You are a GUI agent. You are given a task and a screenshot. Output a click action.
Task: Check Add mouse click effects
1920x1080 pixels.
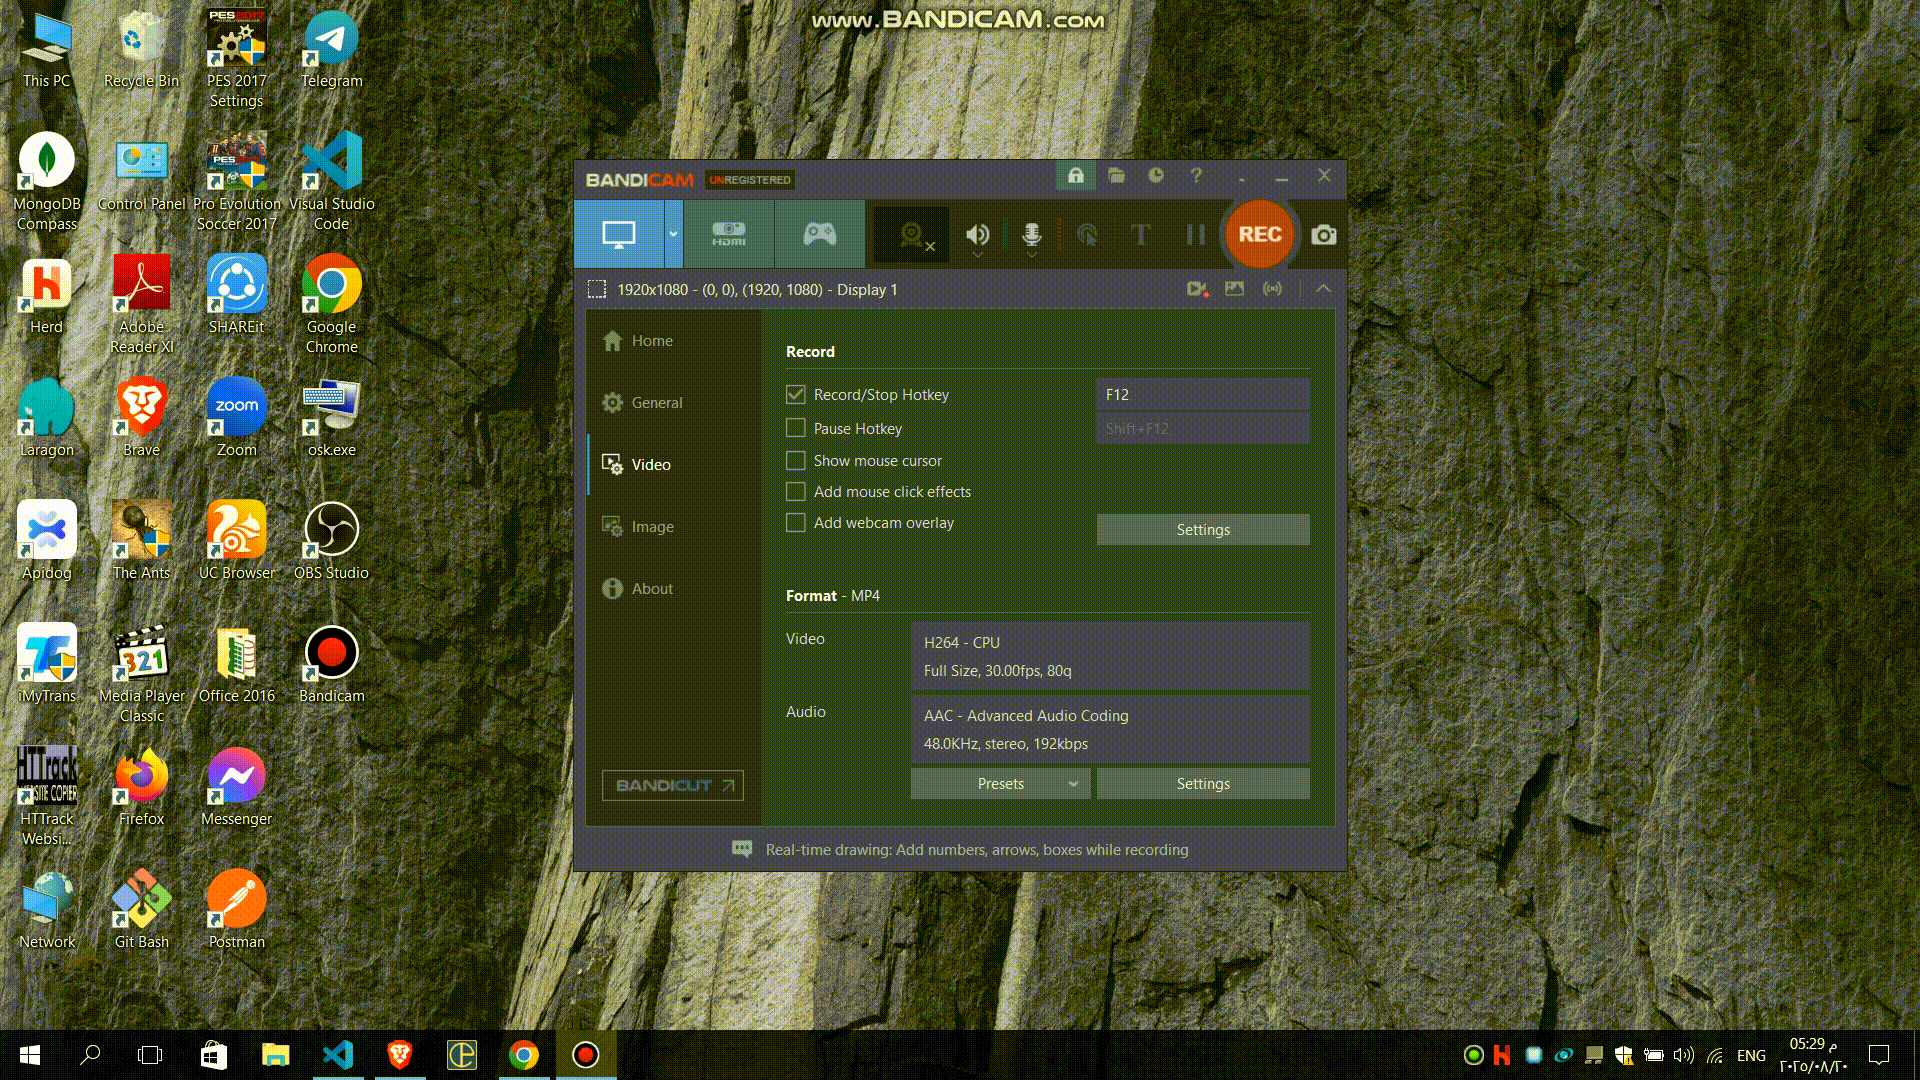[x=796, y=492]
